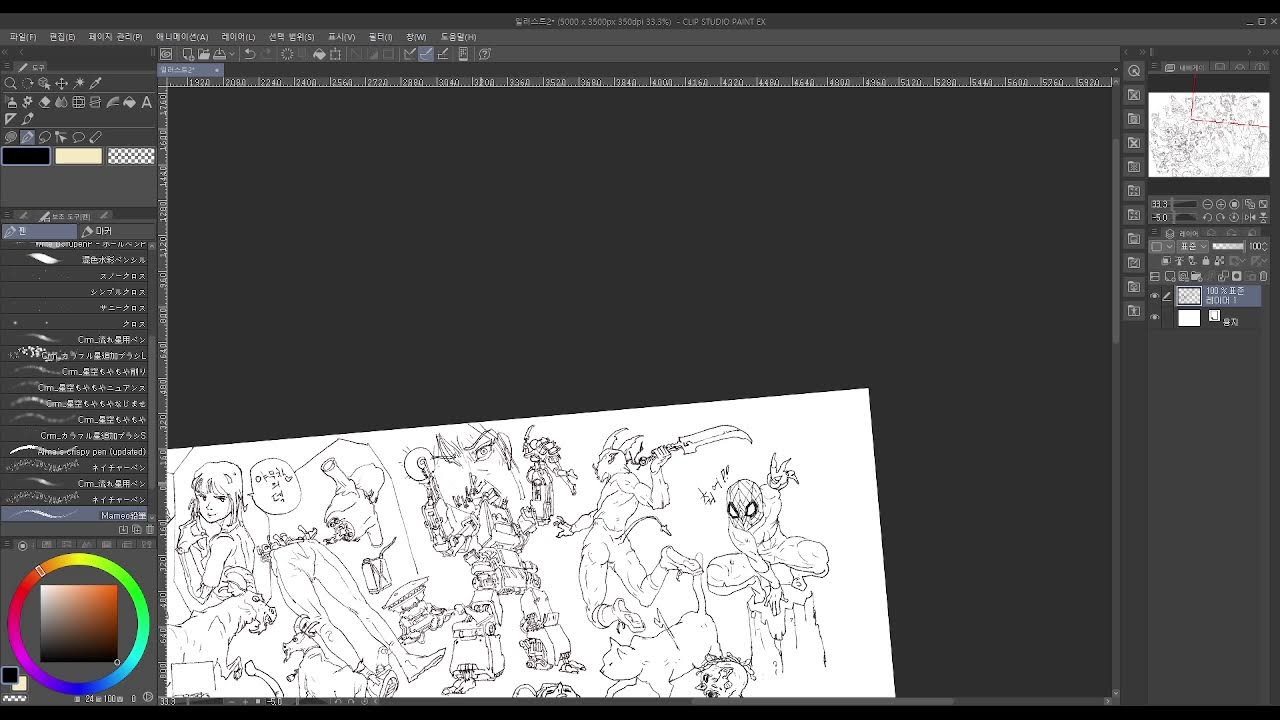Select the Decoration brush tool

(27, 102)
